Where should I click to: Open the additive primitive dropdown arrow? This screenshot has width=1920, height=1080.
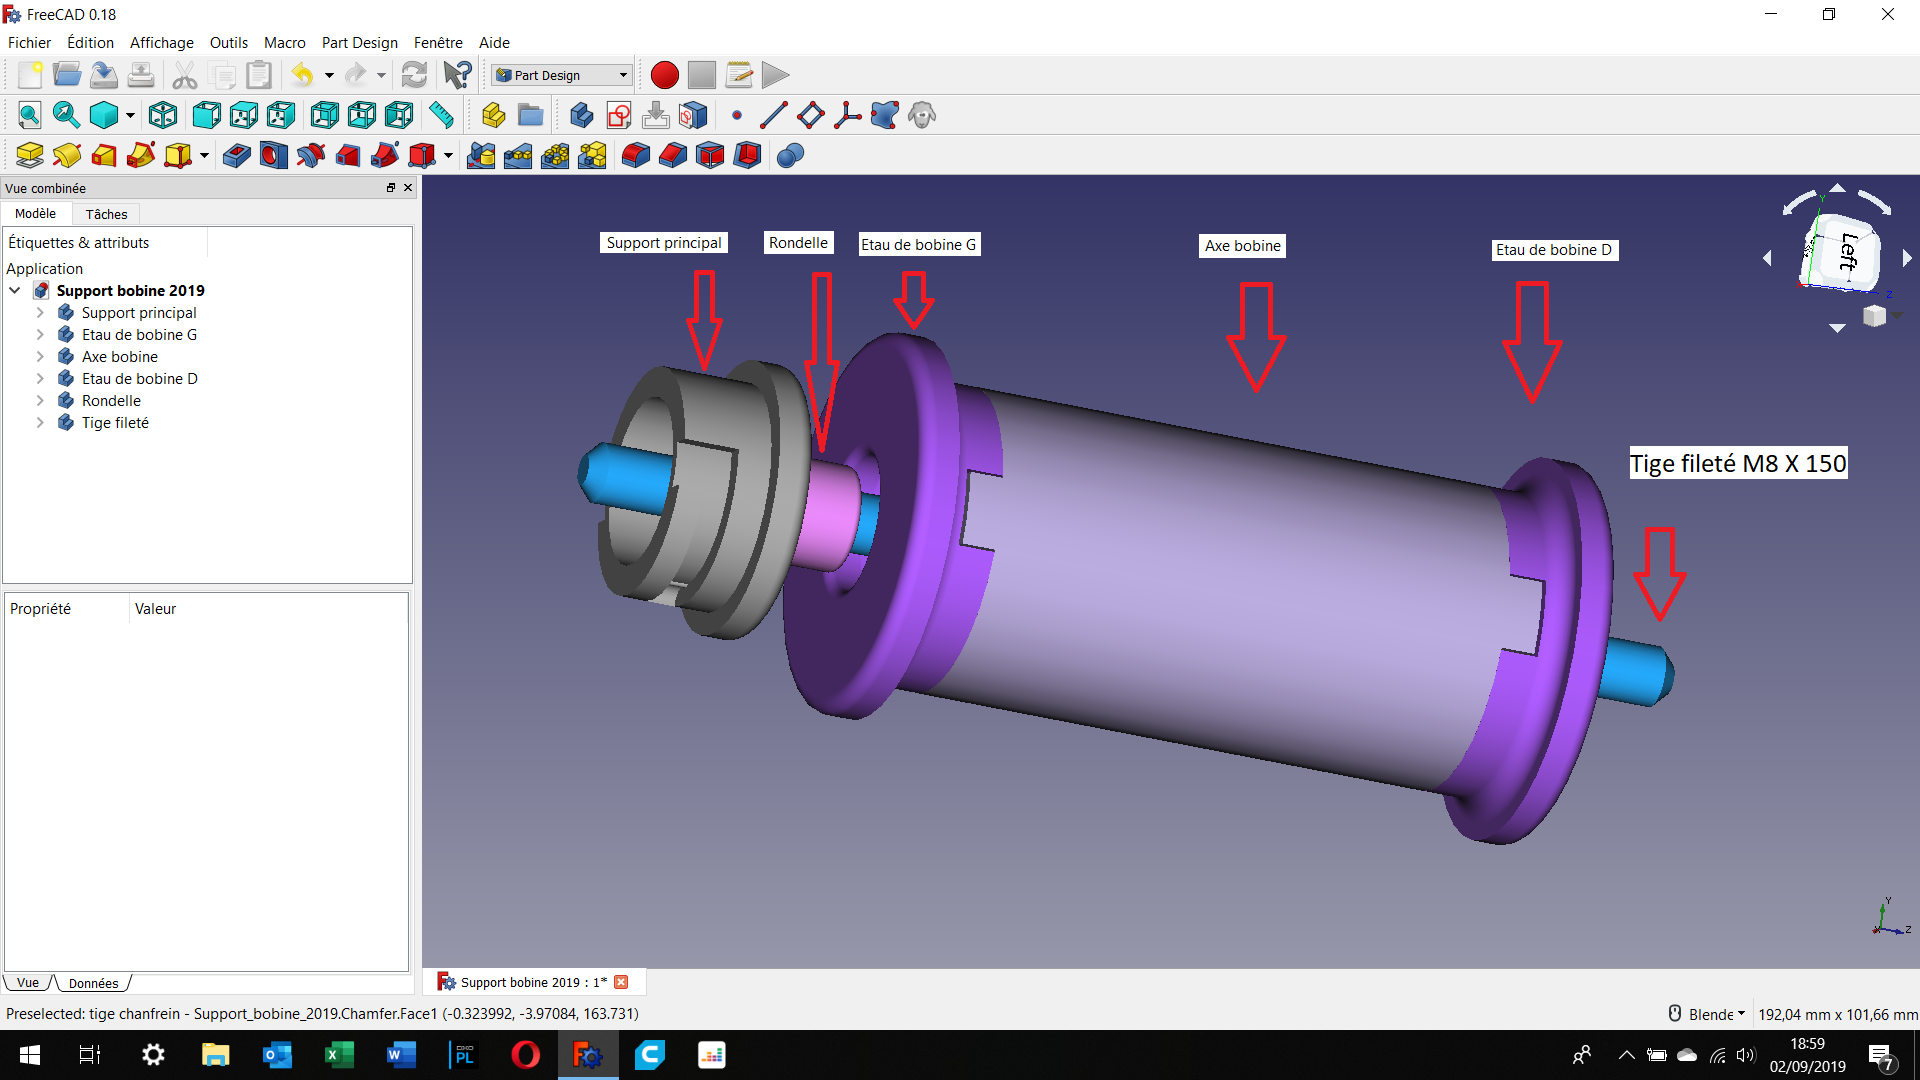204,155
